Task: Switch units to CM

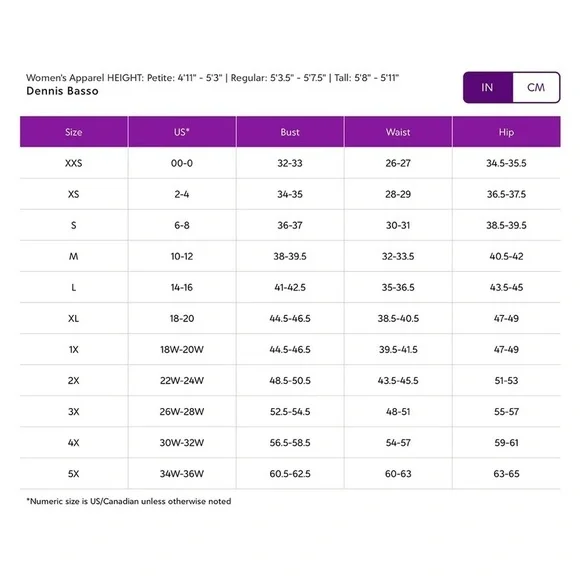Action: pos(536,87)
